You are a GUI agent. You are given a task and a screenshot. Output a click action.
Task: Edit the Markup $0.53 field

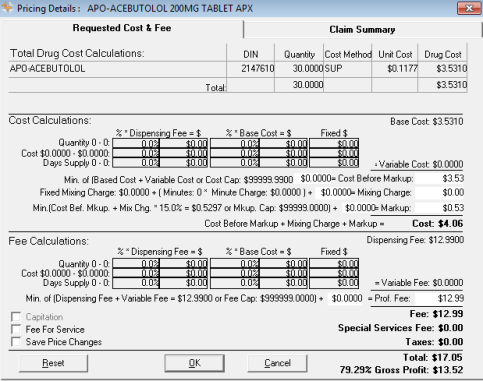[439, 208]
